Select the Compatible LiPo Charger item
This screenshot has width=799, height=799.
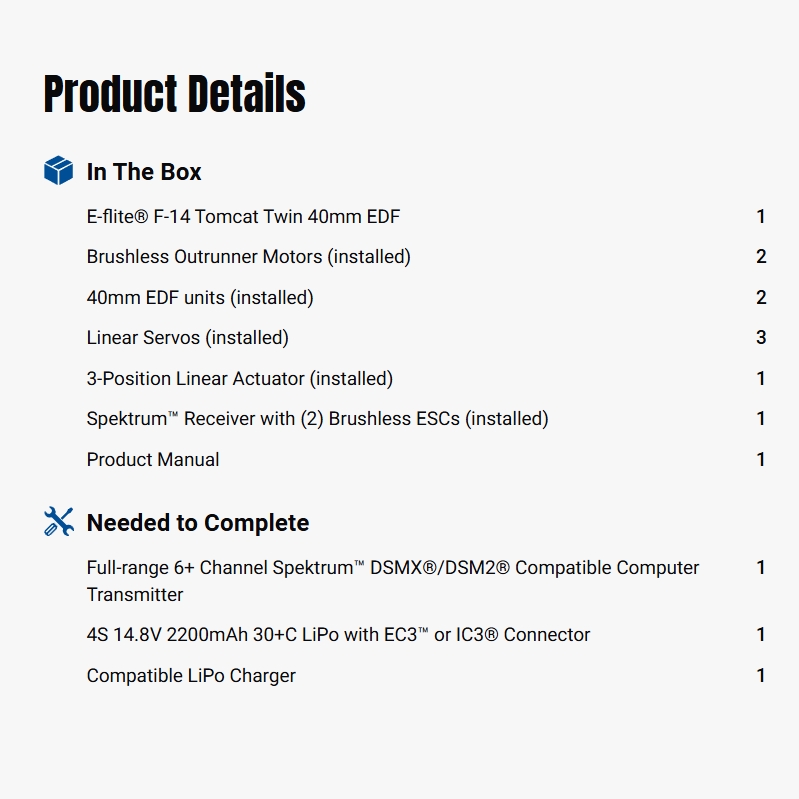tap(191, 675)
